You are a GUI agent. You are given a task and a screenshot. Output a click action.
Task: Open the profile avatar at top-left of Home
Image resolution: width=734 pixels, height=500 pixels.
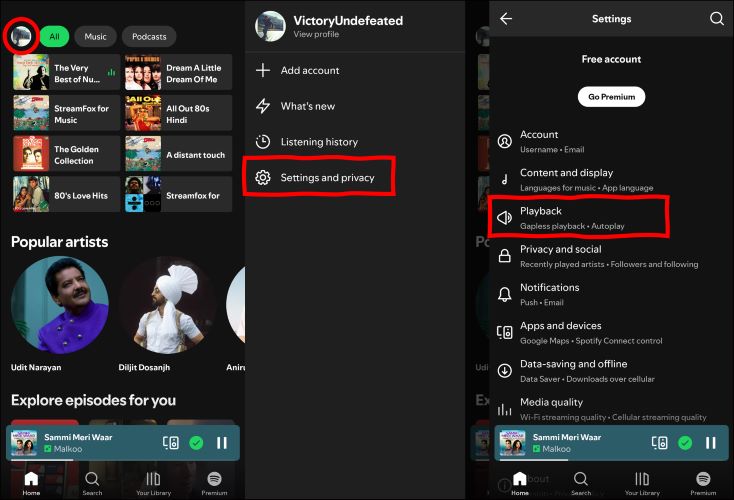[22, 37]
